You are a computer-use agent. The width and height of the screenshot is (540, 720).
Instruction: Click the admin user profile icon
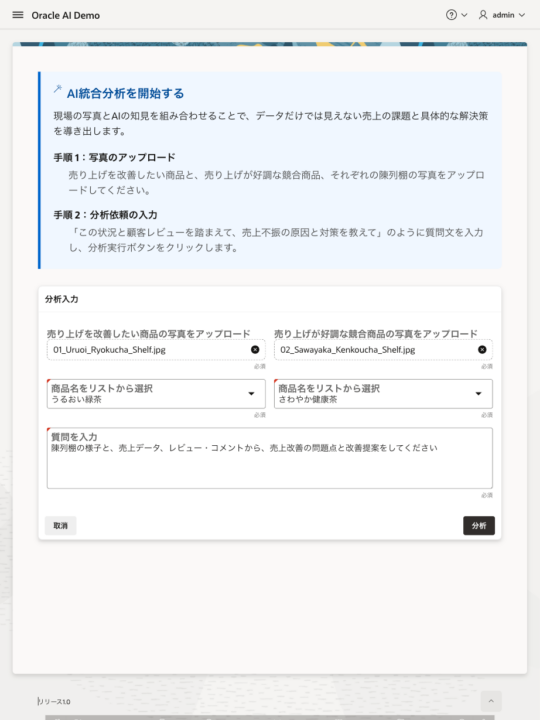[x=483, y=15]
